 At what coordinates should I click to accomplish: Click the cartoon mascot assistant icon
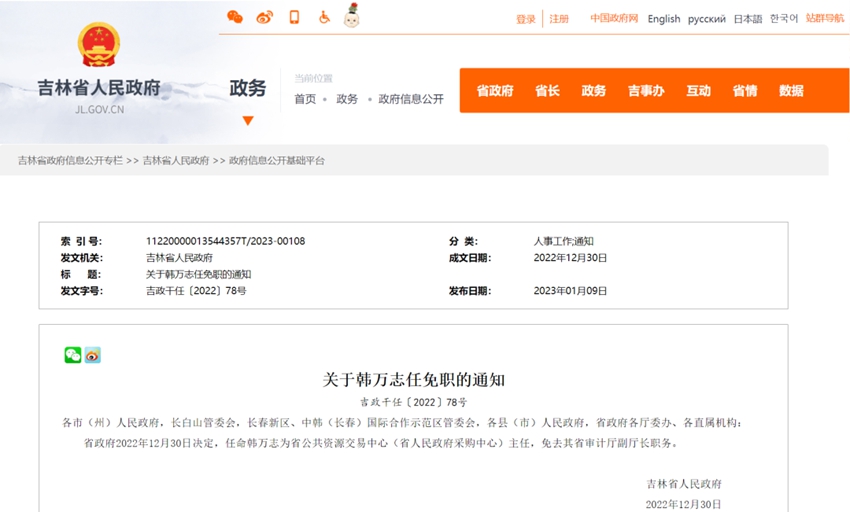coord(351,16)
